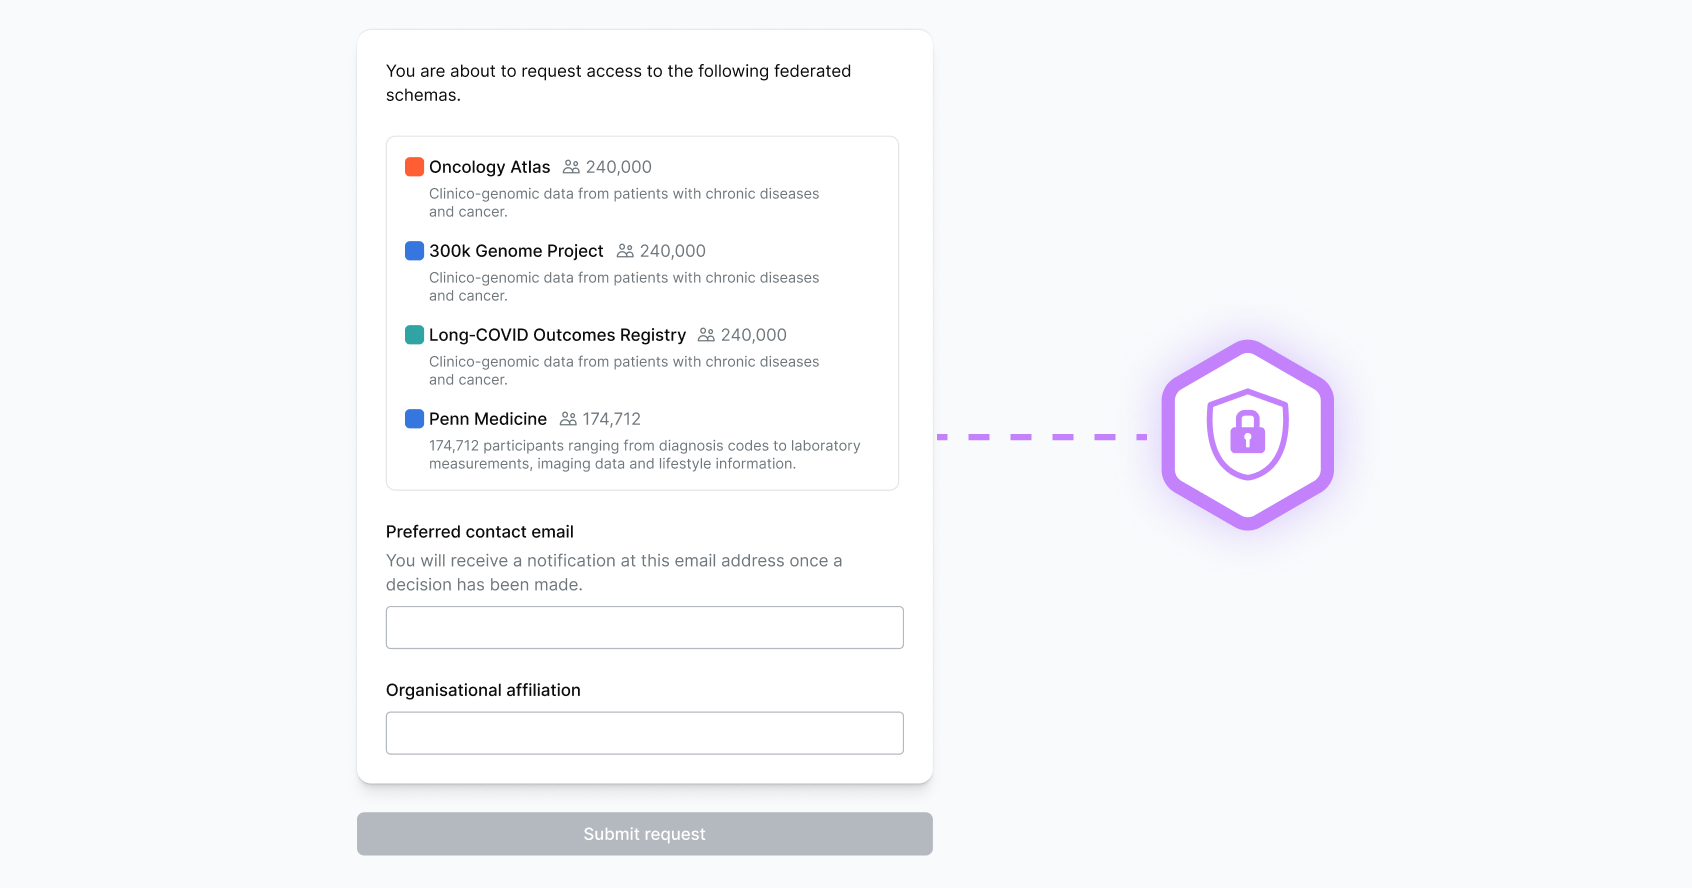Screen dimensions: 1692x888
Task: Click the blue Penn Medicine color square
Action: 414,419
